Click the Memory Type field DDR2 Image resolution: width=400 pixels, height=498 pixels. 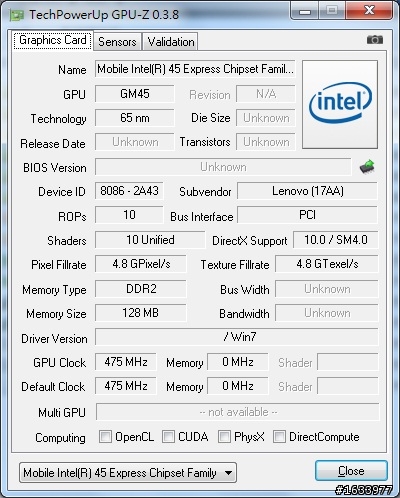(x=141, y=289)
